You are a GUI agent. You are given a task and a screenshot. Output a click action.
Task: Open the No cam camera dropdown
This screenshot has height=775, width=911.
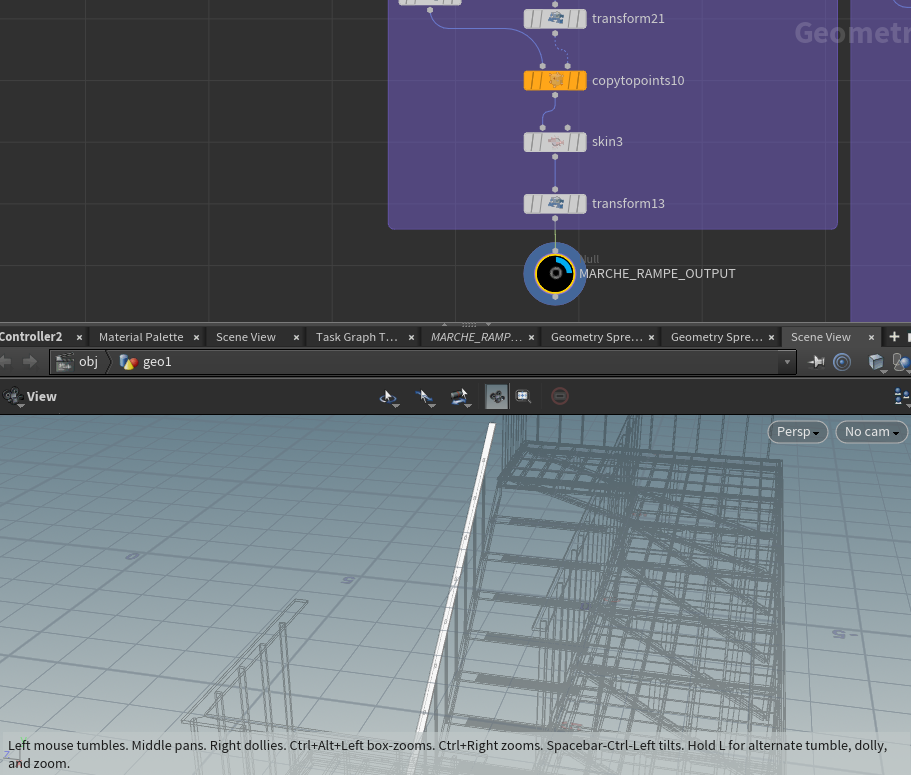[x=871, y=432]
